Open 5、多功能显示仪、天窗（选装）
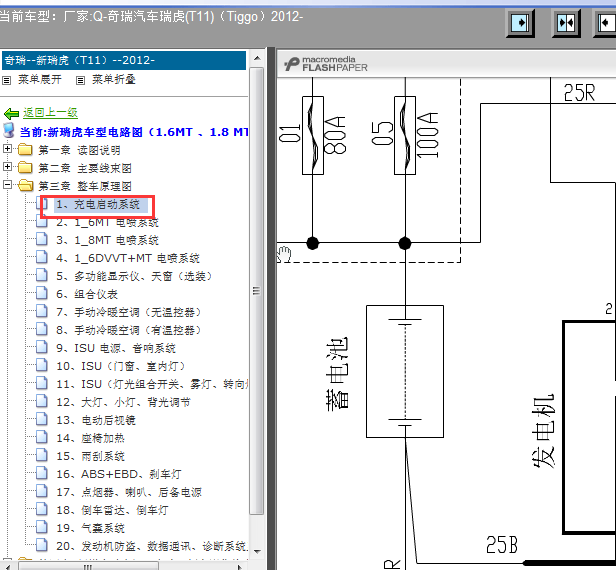The width and height of the screenshot is (616, 570). coord(134,276)
